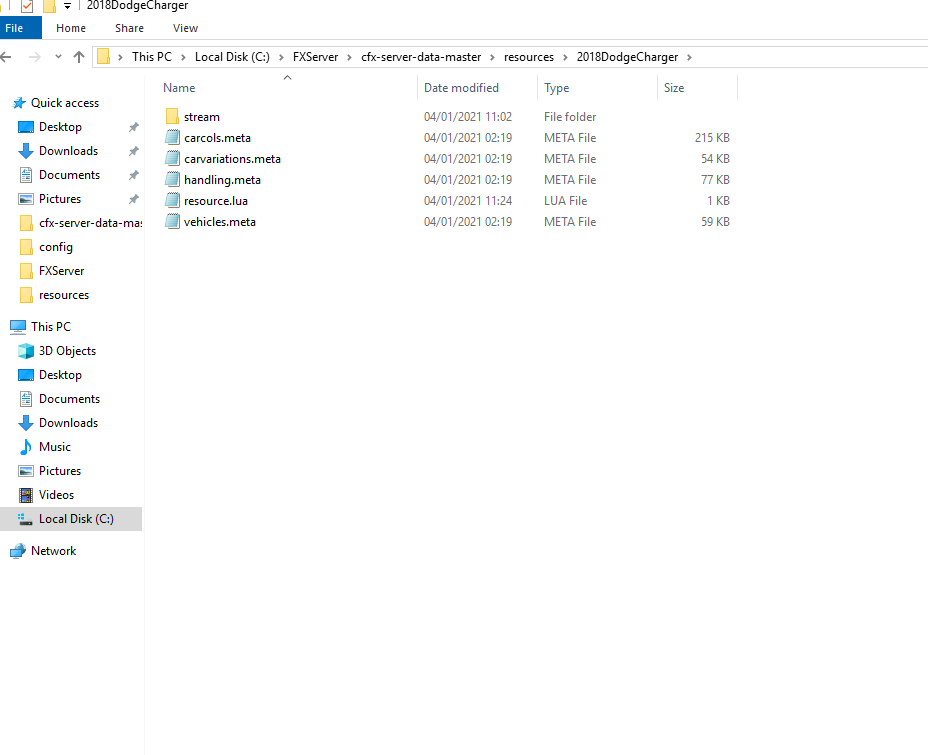Click the pin icon next to Quick access Pictures

point(134,199)
